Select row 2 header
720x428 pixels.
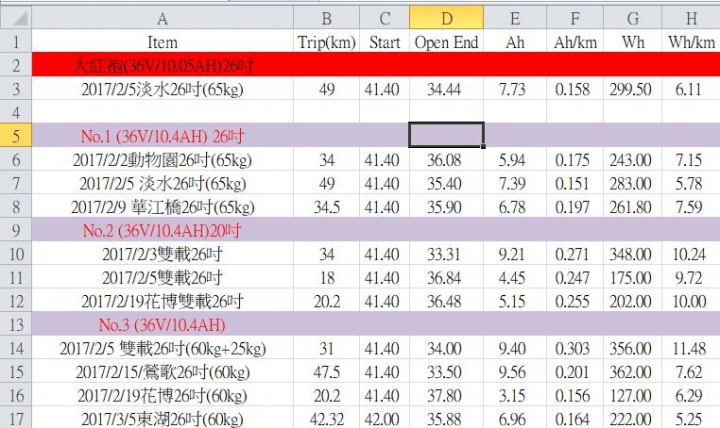click(16, 65)
